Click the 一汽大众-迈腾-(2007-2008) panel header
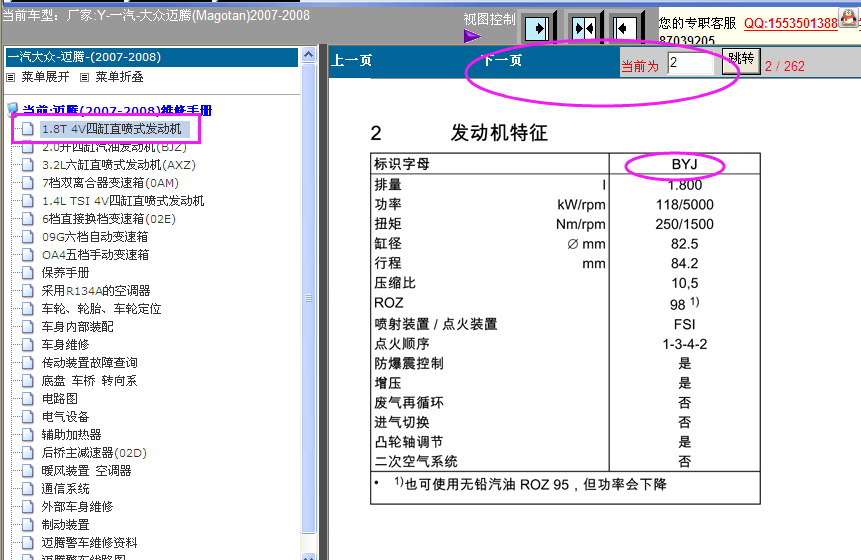861x560 pixels. point(152,57)
